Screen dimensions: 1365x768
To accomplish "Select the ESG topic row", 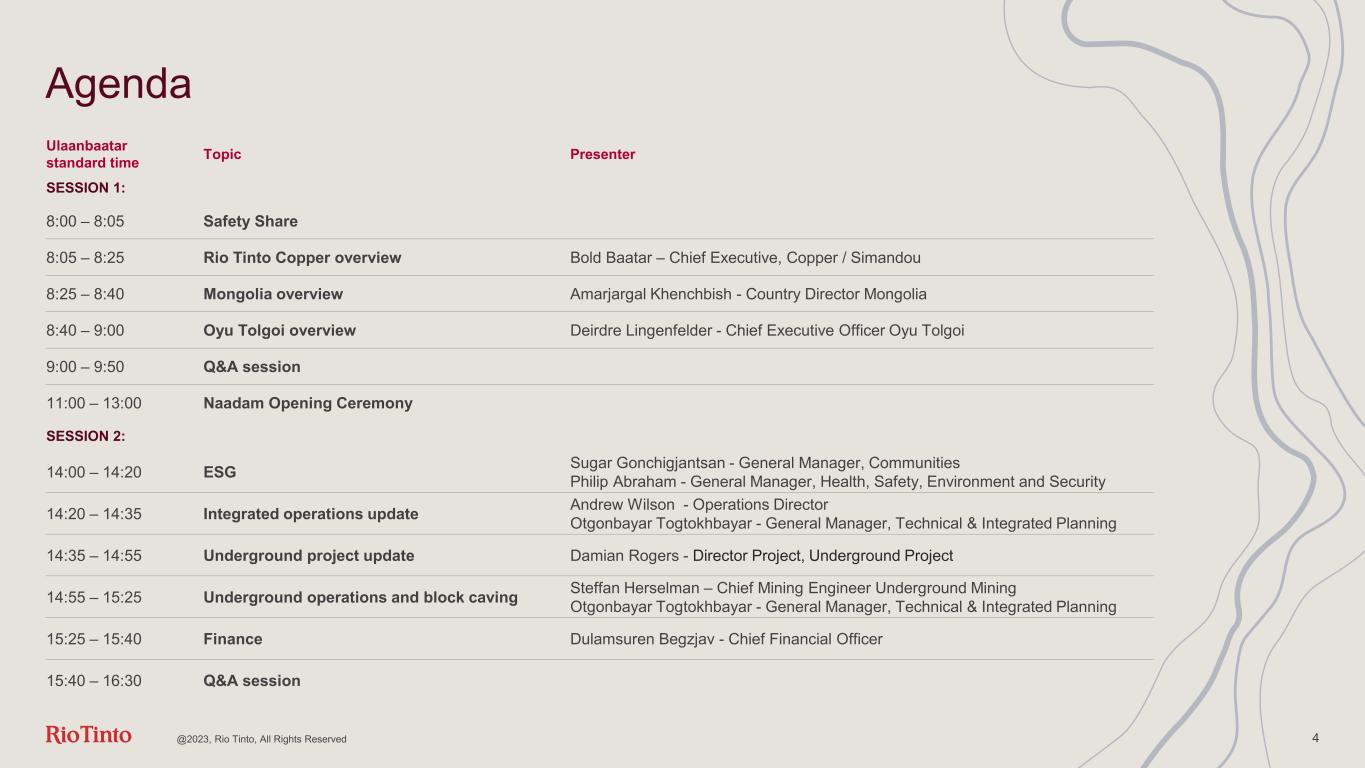I will click(x=220, y=472).
